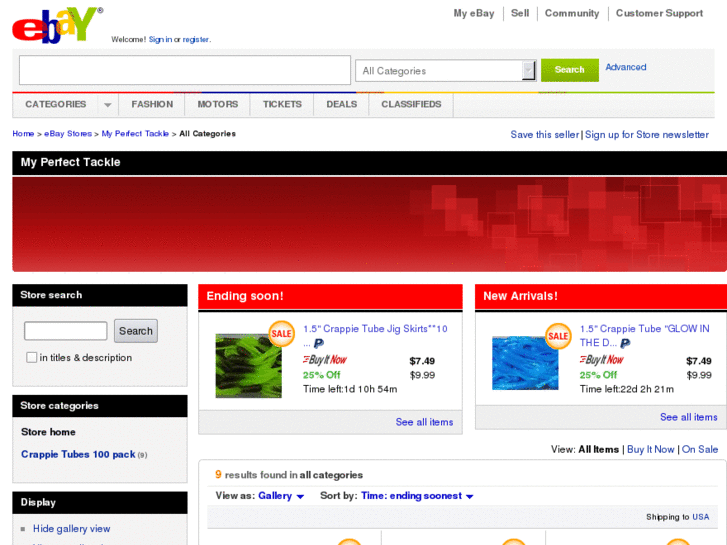Click PayPal icon next to GLOW IN THE D...
Image resolution: width=727 pixels, height=545 pixels.
point(625,343)
